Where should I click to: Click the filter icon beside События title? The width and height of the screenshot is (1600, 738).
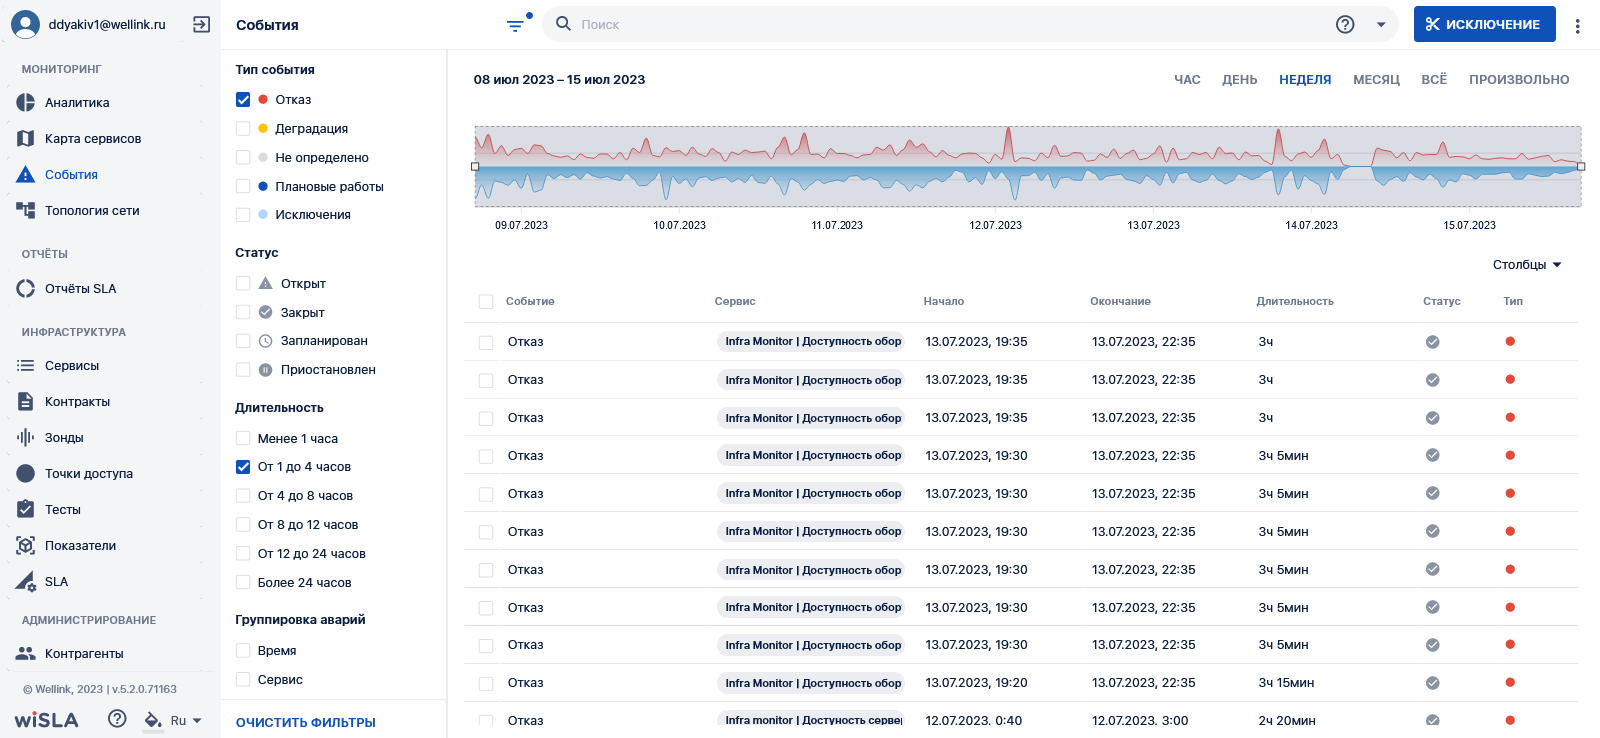516,24
